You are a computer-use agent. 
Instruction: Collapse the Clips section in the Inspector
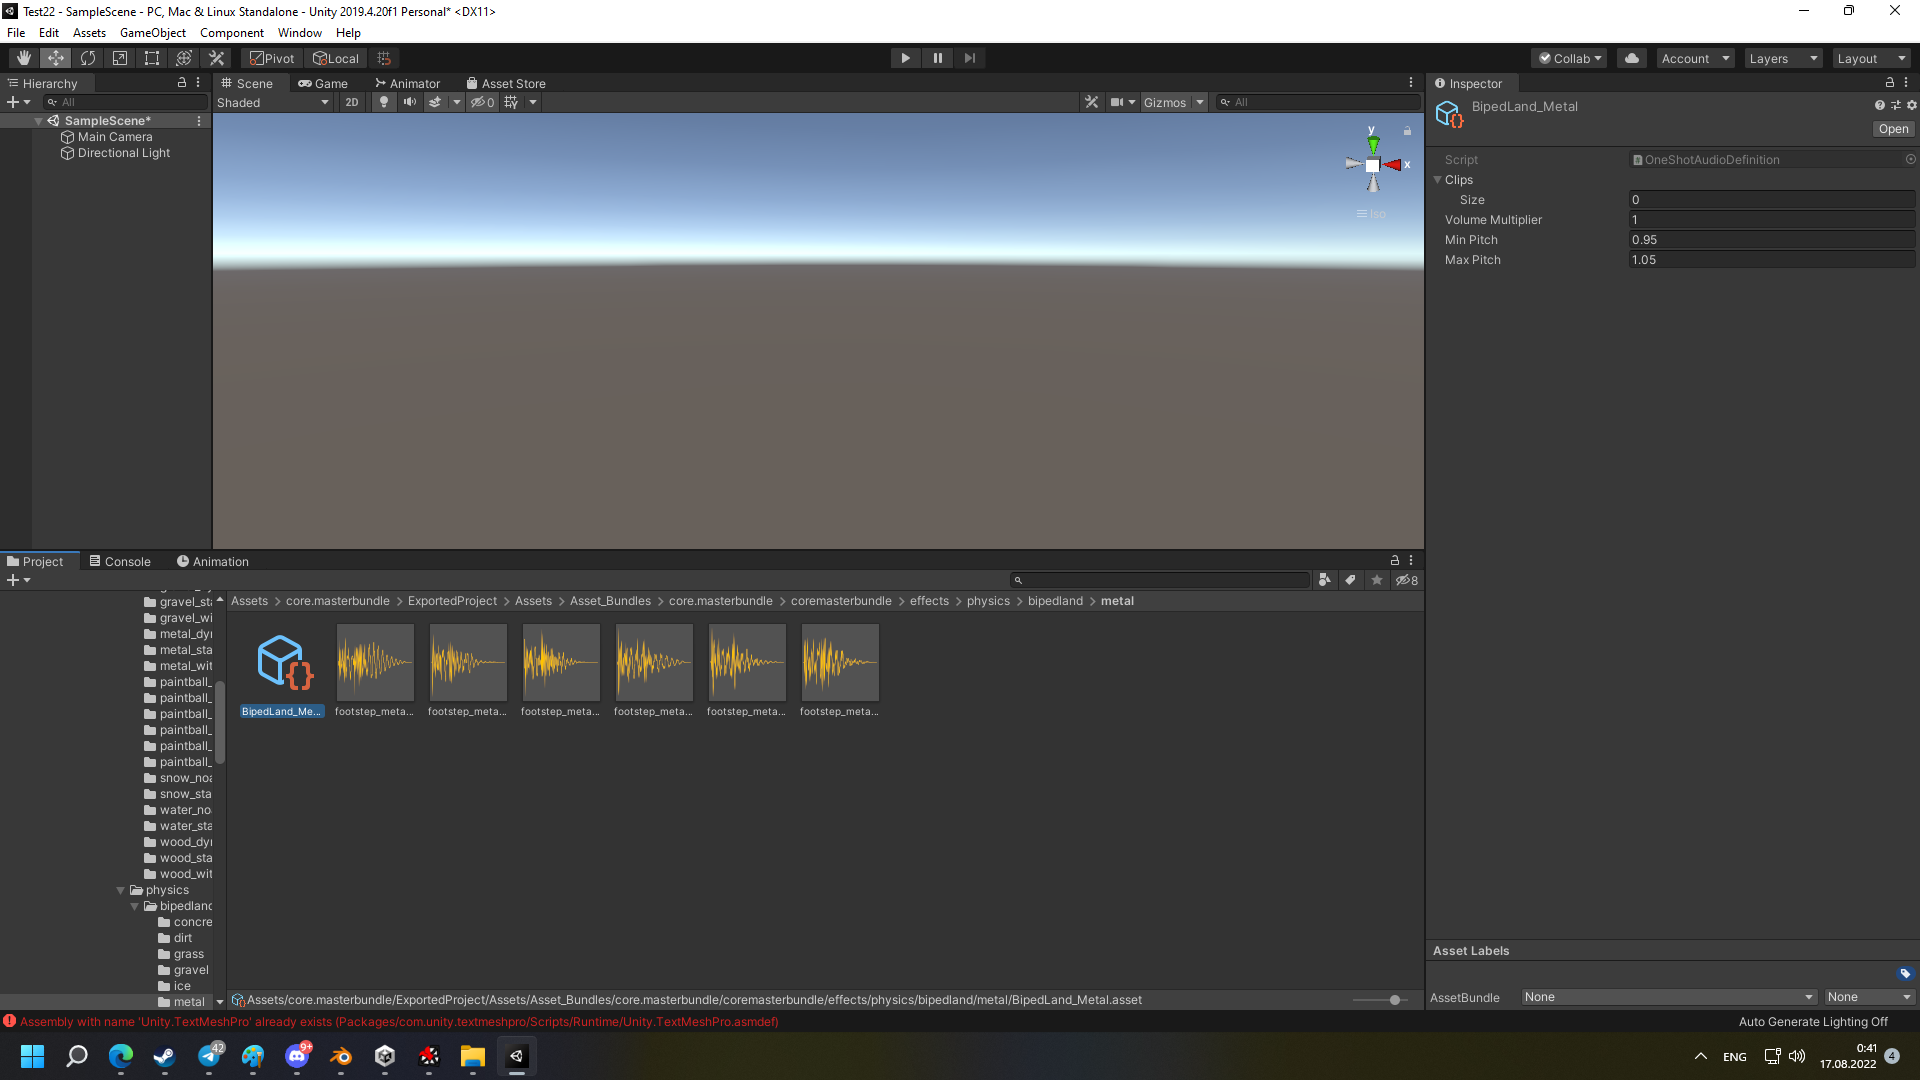click(x=1439, y=180)
